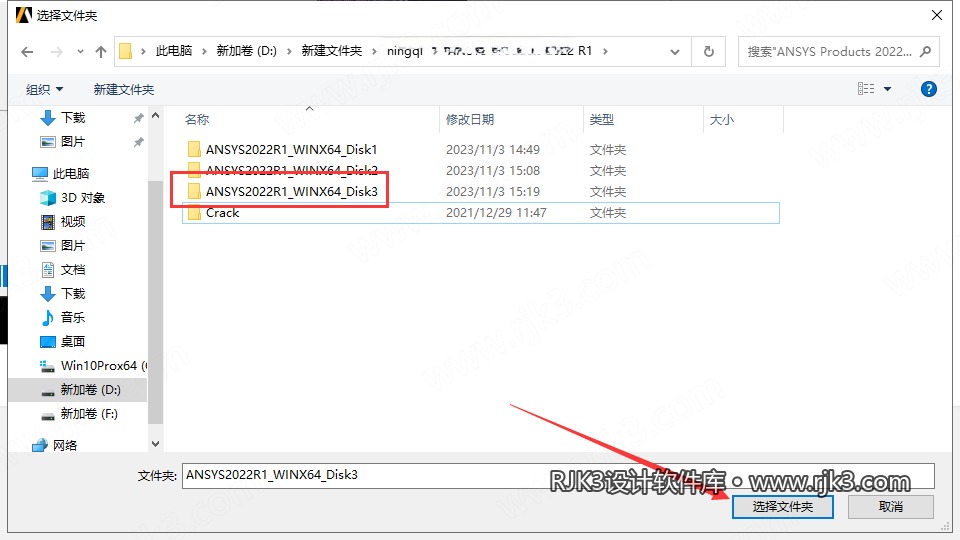The height and width of the screenshot is (540, 960).
Task: Sort by 名称 column header
Action: [197, 119]
